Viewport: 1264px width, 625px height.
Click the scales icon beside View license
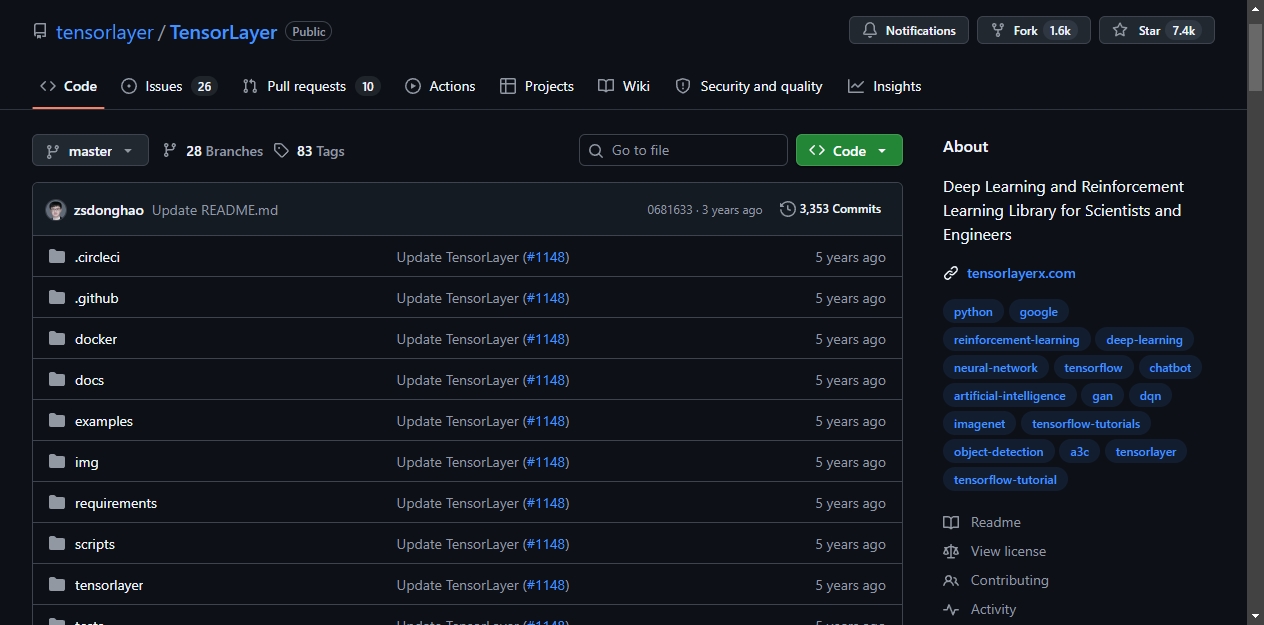951,551
